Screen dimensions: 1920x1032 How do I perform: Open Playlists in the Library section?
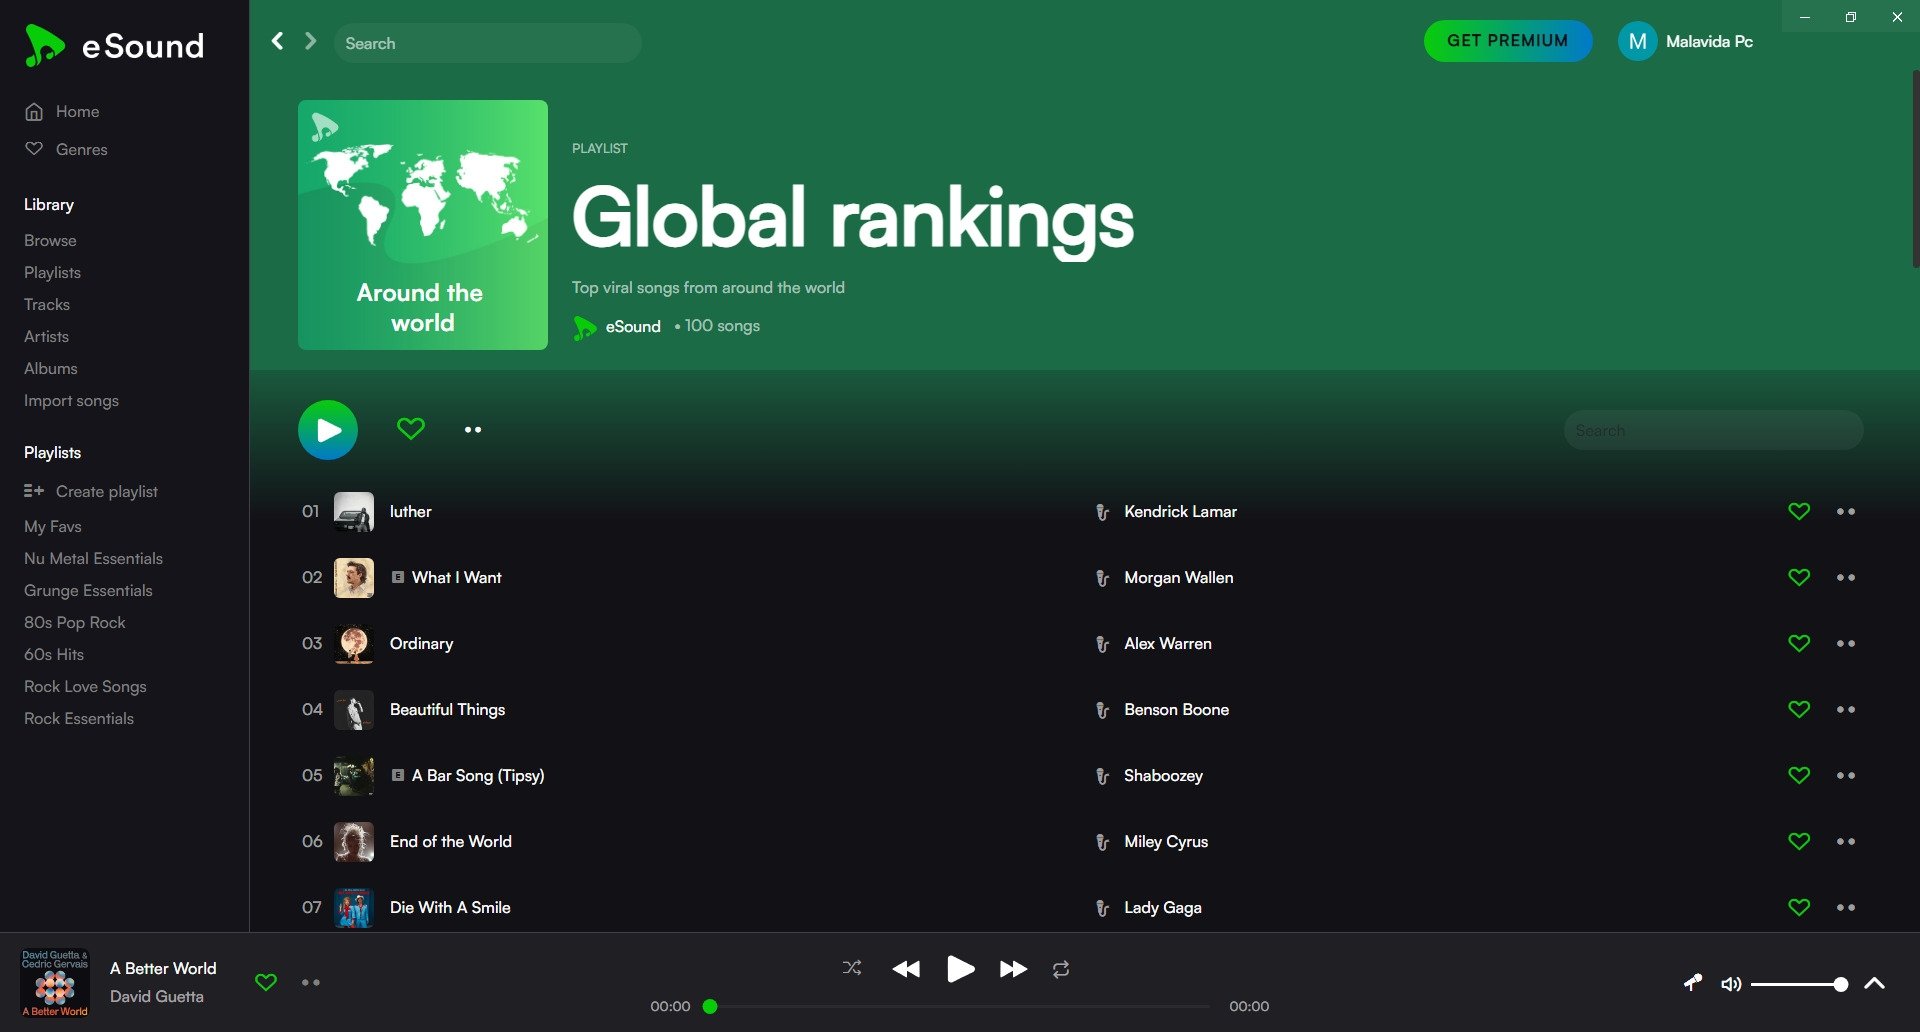52,272
